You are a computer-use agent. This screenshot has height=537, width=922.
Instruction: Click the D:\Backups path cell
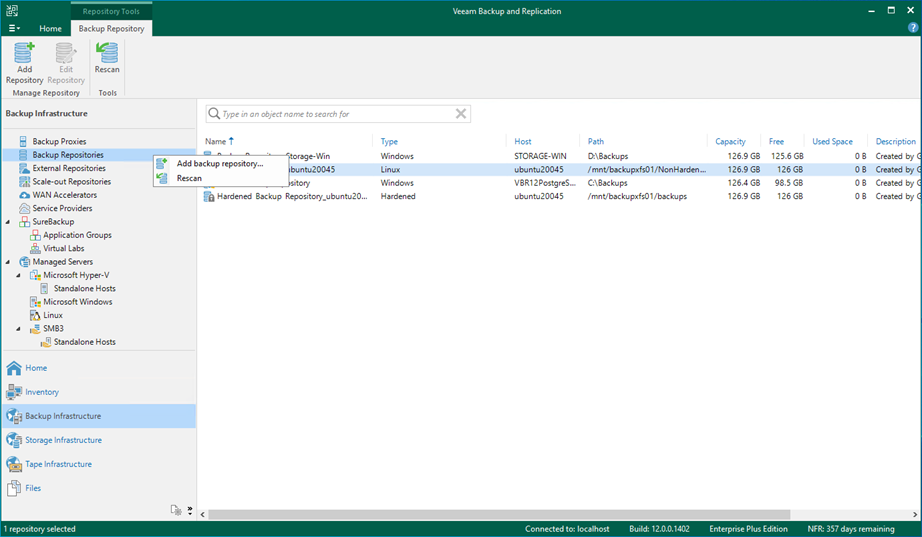click(607, 156)
